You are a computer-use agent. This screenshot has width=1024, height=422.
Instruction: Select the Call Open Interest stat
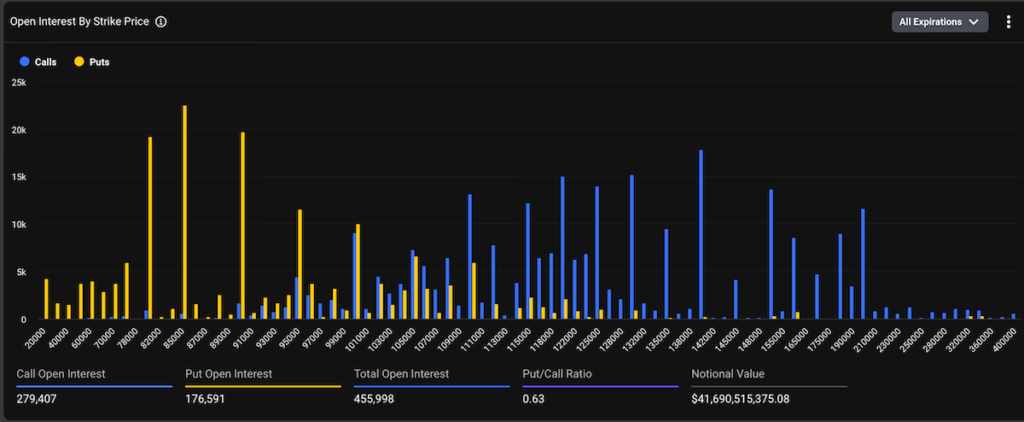(x=61, y=374)
